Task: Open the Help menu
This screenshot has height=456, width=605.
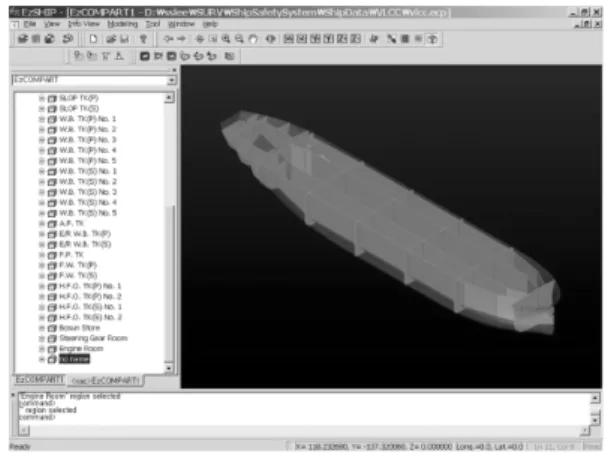Action: tap(210, 24)
